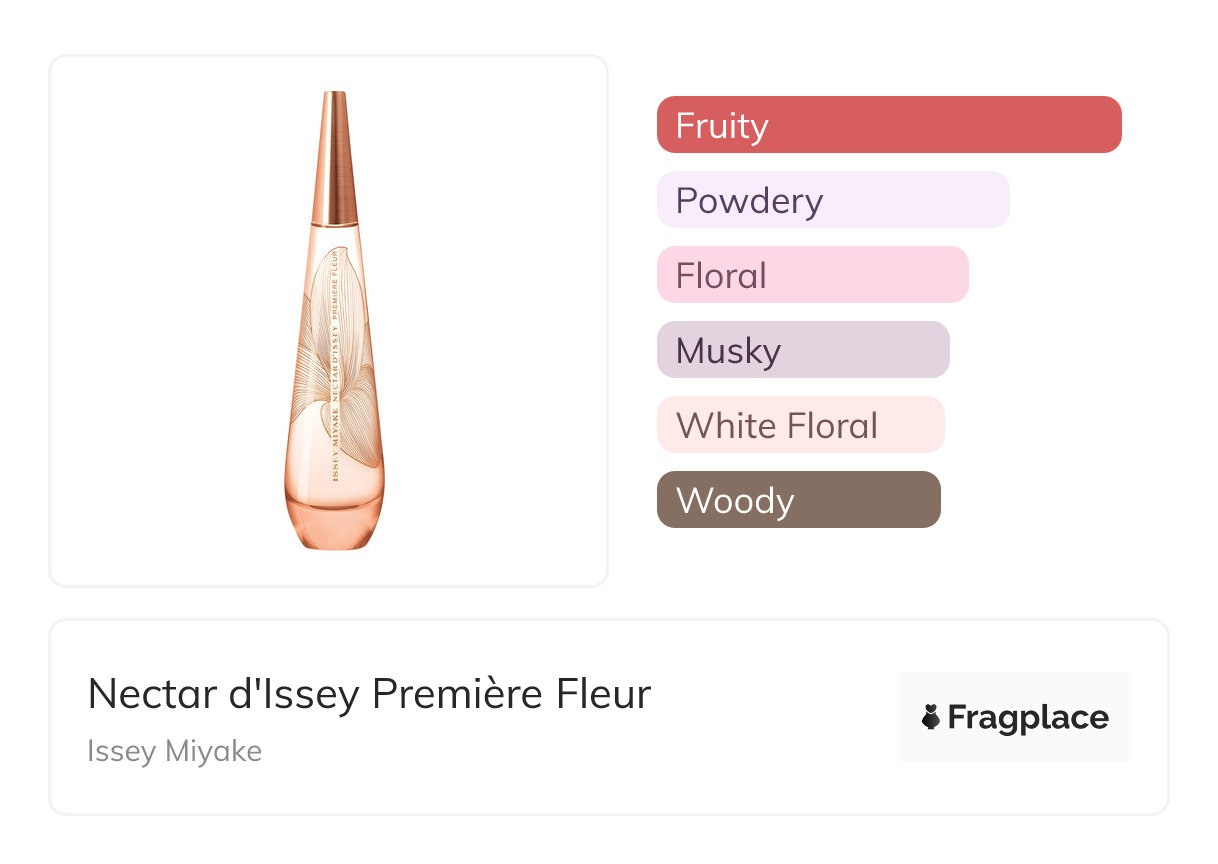Click the Powdery label text
This screenshot has width=1218, height=864.
pos(749,201)
